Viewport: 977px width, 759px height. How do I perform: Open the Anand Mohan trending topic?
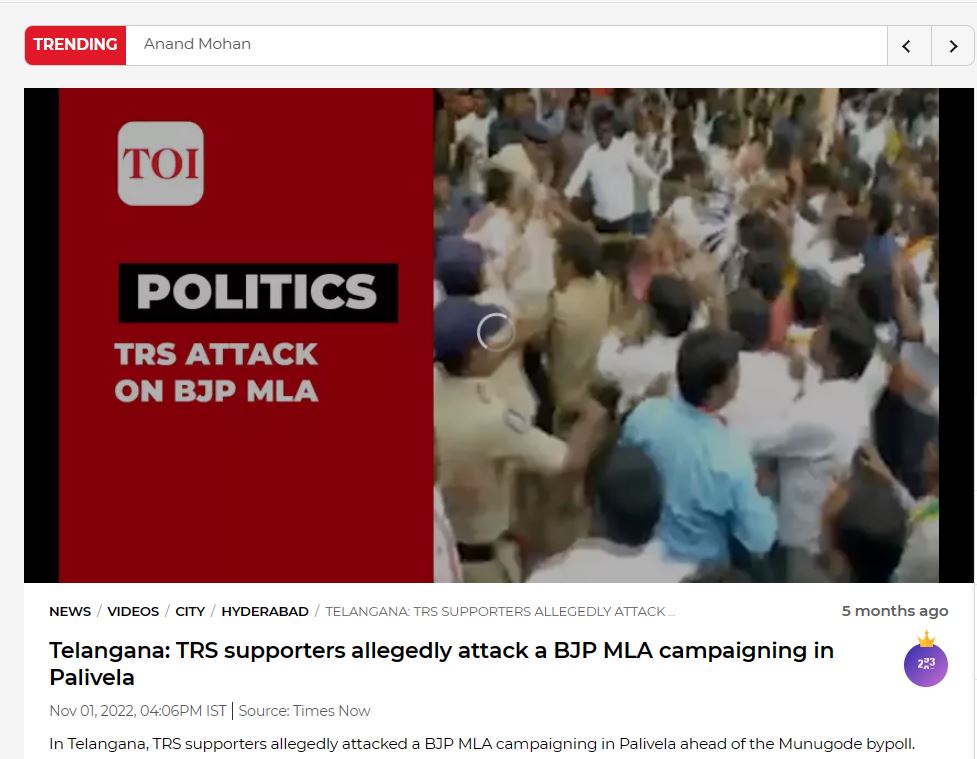click(x=197, y=44)
